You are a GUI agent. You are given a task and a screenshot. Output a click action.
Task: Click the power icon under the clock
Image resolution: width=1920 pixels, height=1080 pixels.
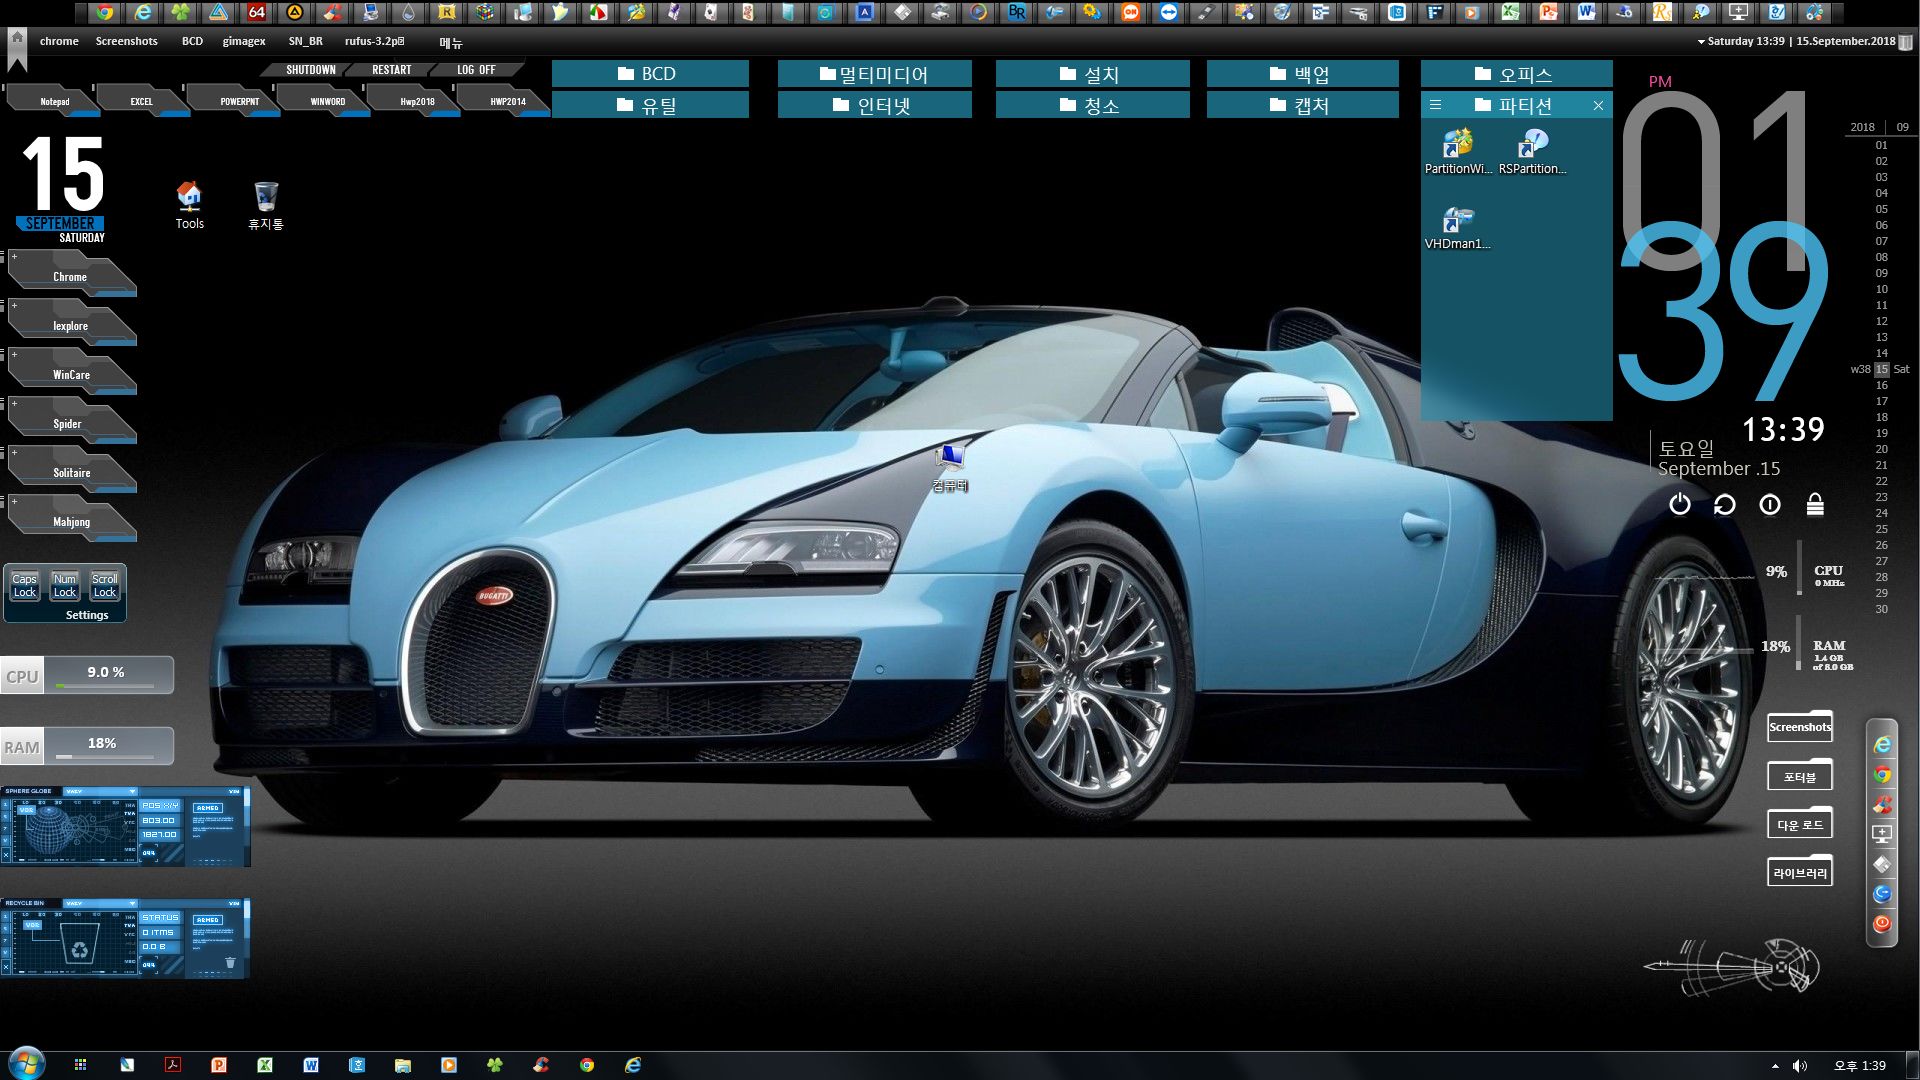[1680, 505]
